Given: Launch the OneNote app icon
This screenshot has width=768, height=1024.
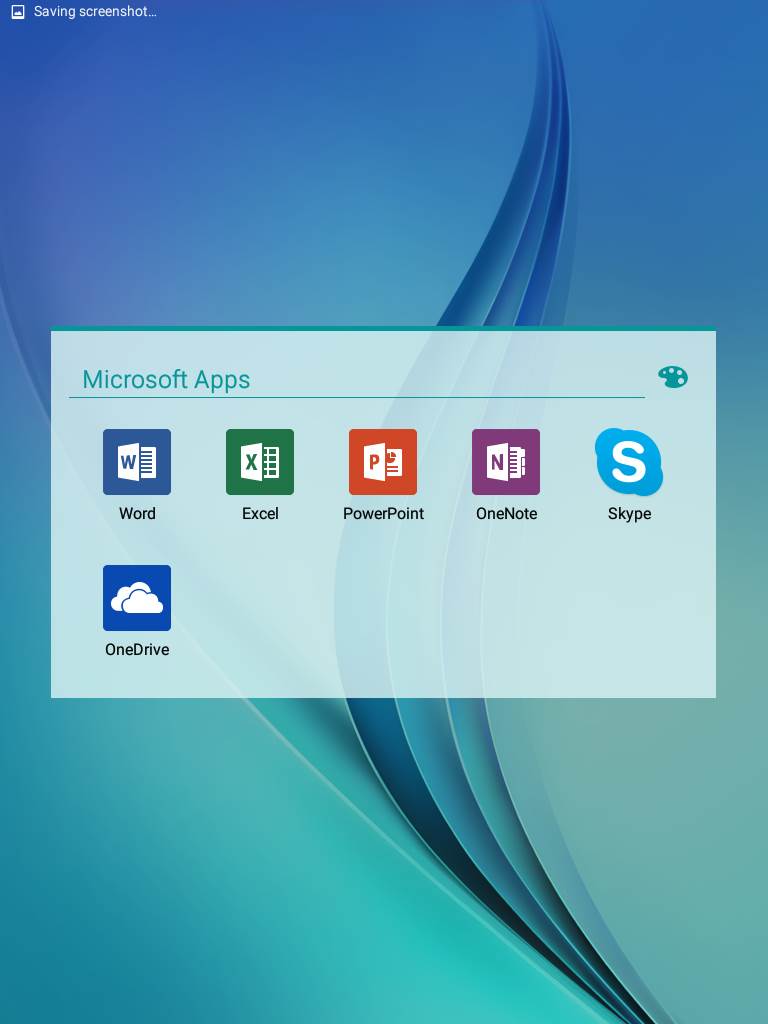Looking at the screenshot, I should click(506, 462).
